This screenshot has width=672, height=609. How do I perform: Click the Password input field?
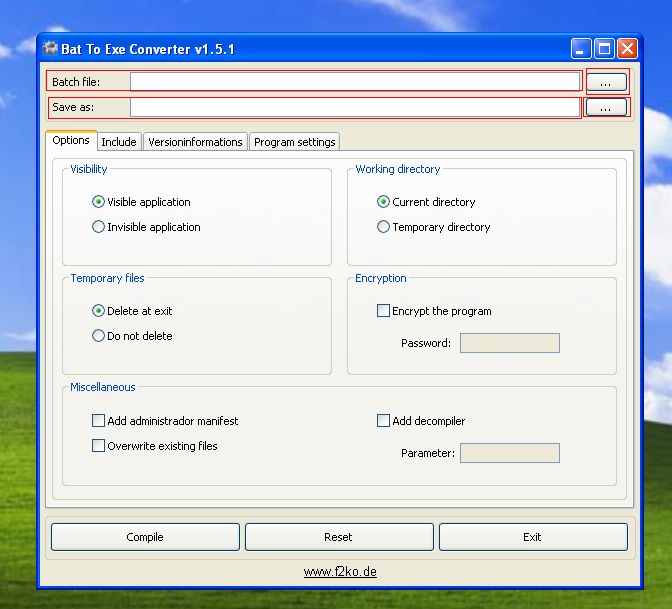tap(510, 343)
